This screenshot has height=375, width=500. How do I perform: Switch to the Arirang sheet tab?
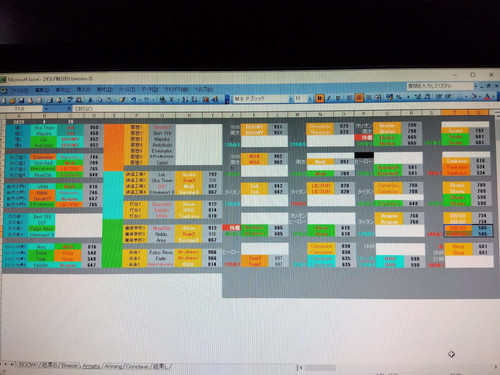(113, 366)
